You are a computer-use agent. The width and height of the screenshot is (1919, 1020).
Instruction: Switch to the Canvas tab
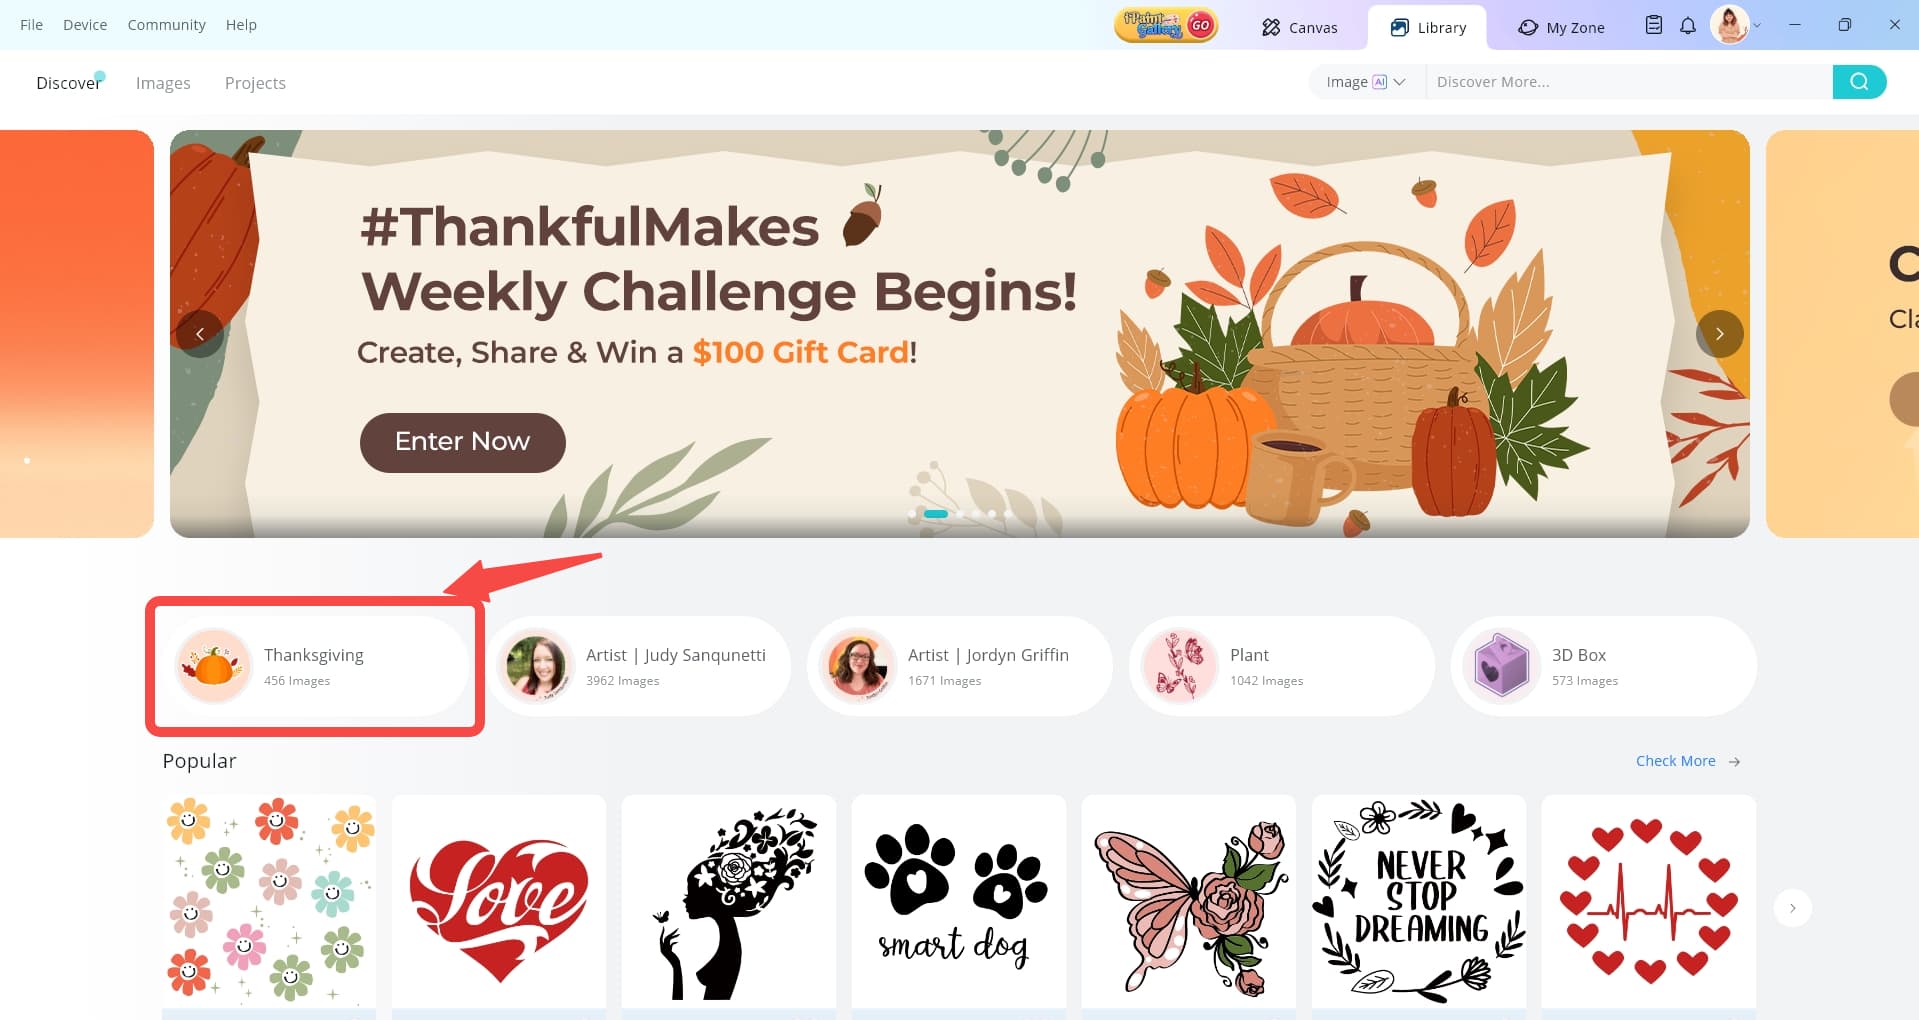coord(1299,27)
